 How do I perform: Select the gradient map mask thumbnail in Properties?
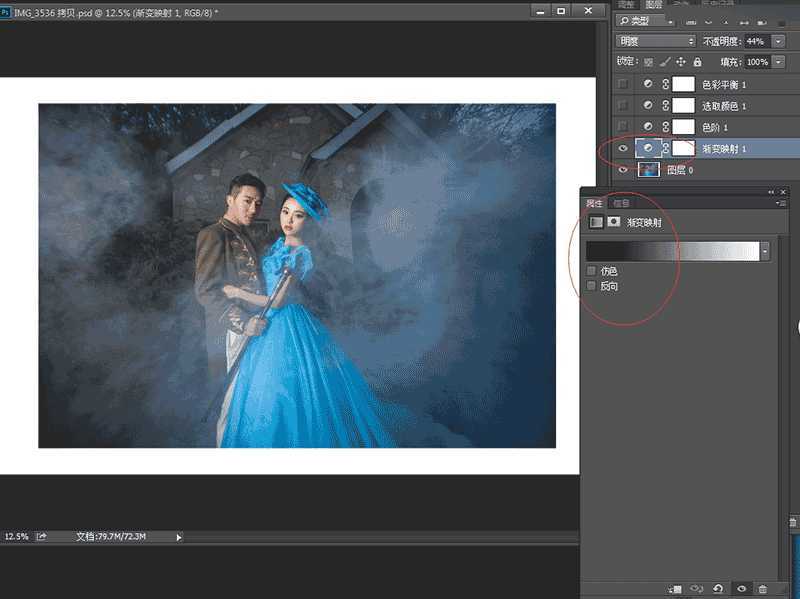click(x=614, y=220)
